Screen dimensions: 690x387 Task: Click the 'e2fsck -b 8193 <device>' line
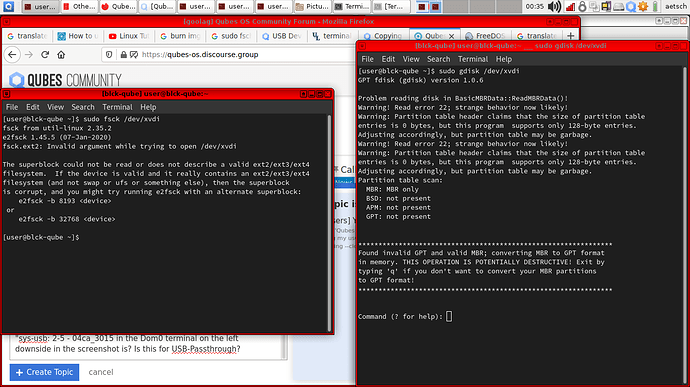pos(65,201)
